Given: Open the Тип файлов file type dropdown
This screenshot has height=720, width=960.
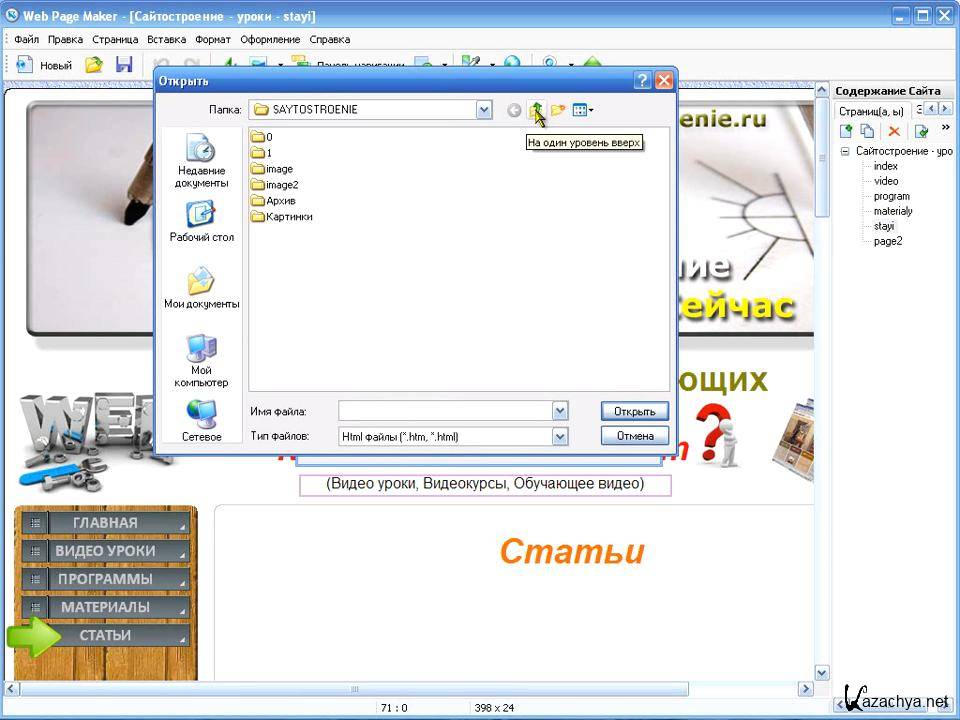Looking at the screenshot, I should pos(559,436).
